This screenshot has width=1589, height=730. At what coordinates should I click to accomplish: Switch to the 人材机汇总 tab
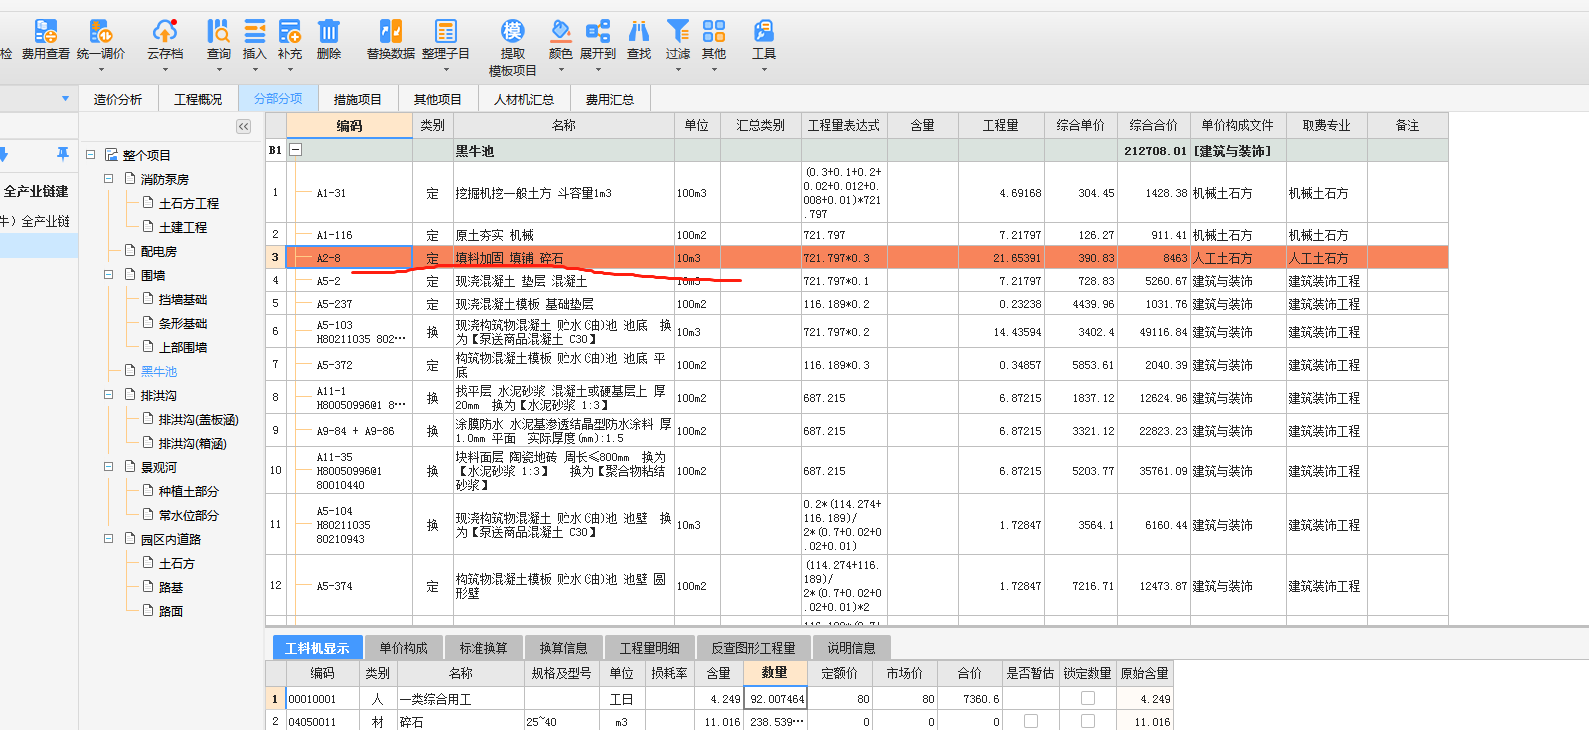[524, 99]
